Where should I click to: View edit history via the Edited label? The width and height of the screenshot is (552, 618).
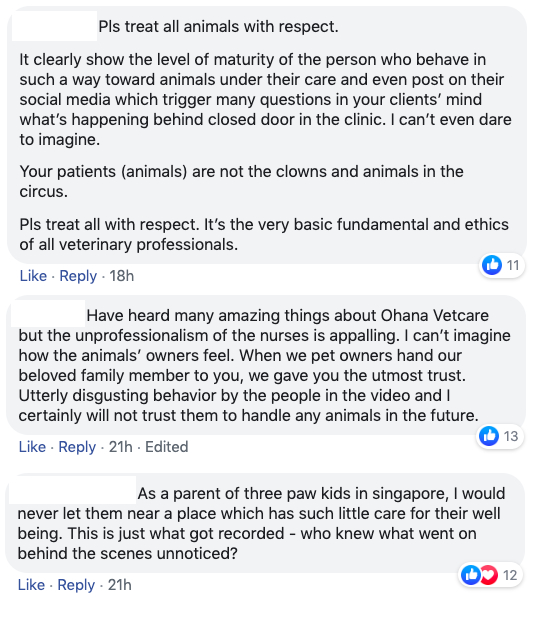point(167,447)
